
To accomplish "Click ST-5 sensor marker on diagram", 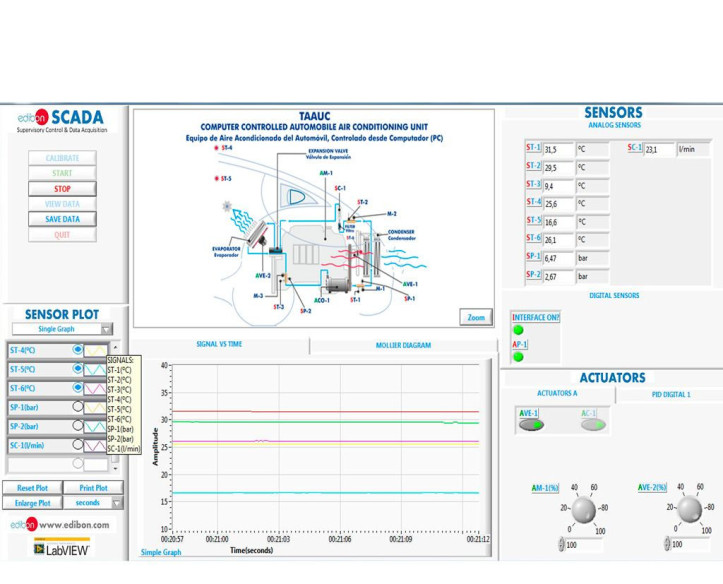I will click(216, 178).
